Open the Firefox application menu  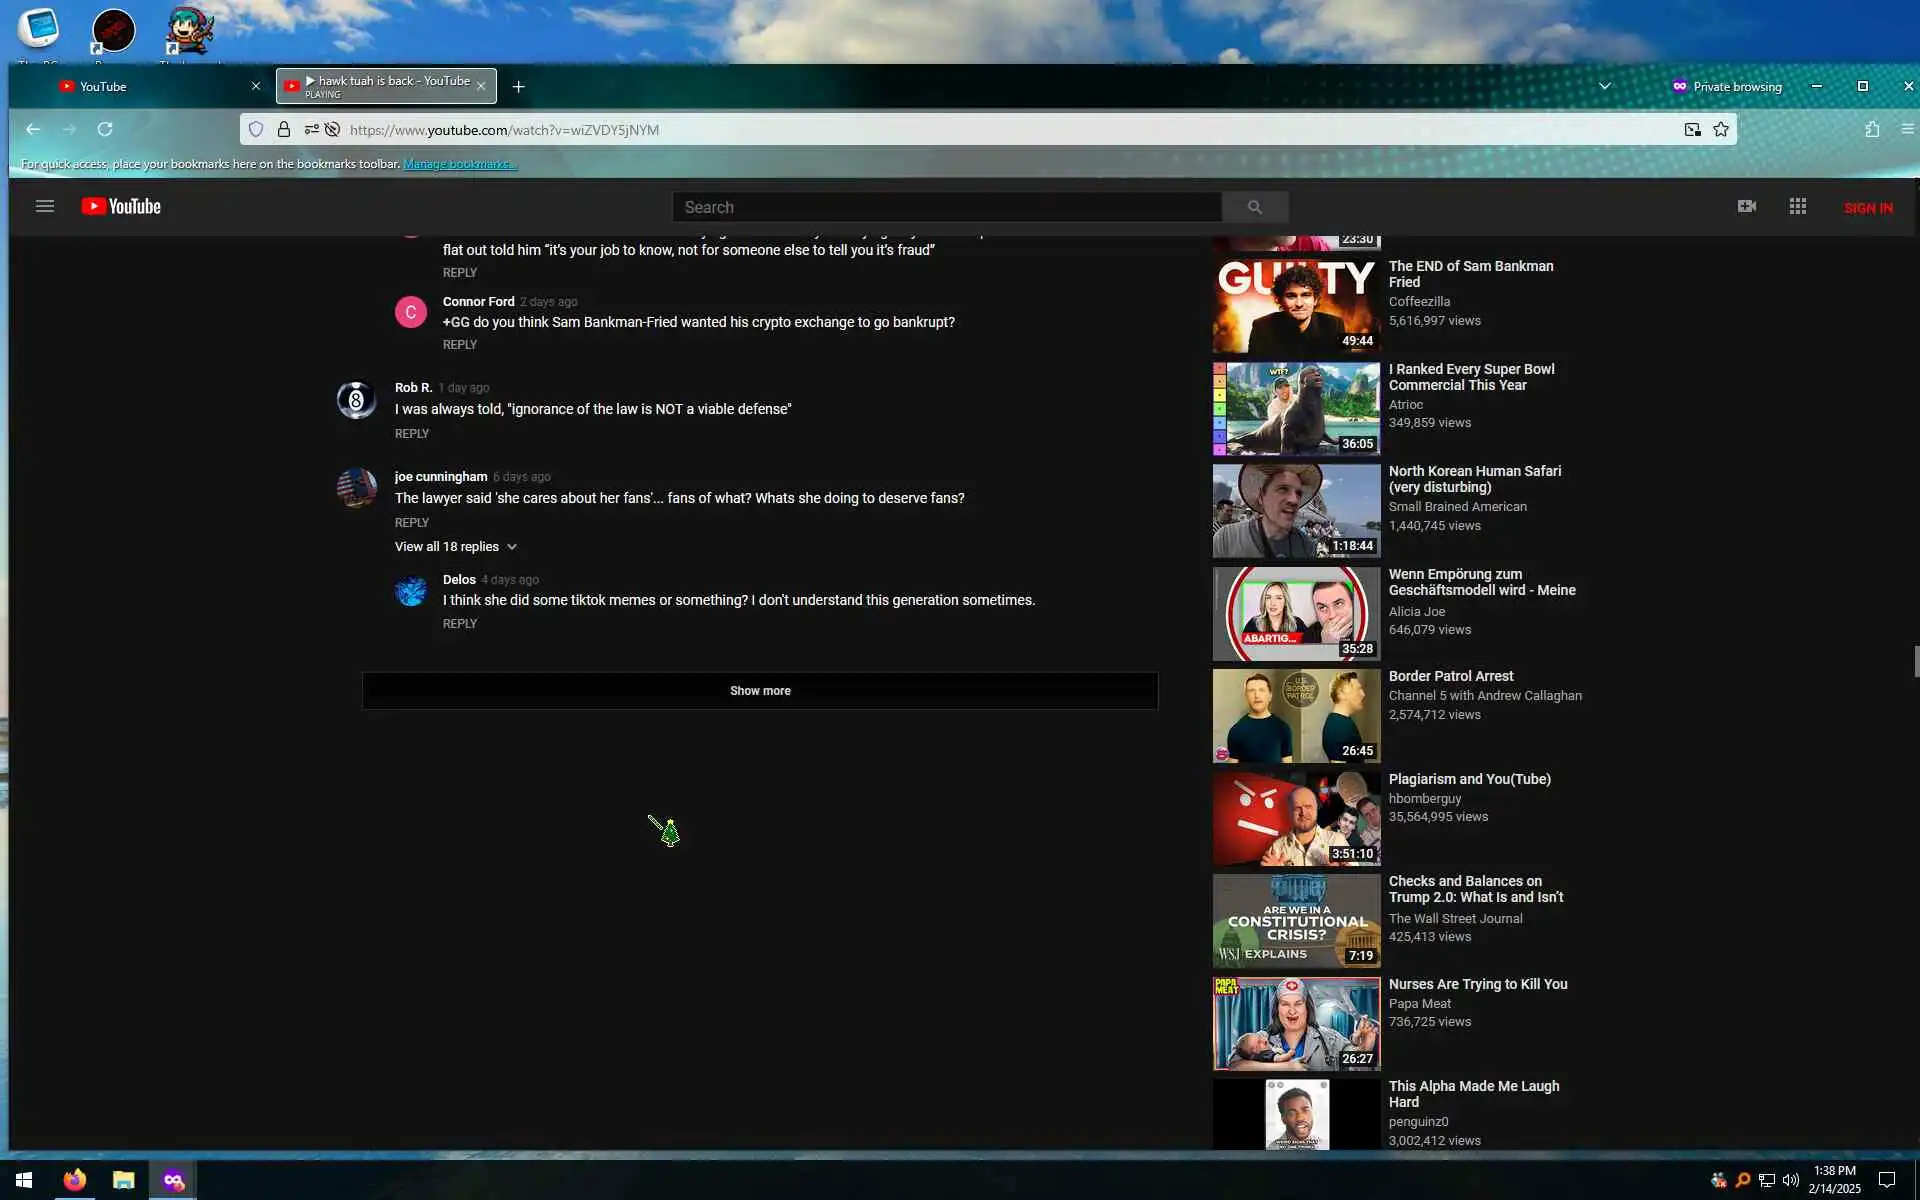[1906, 129]
